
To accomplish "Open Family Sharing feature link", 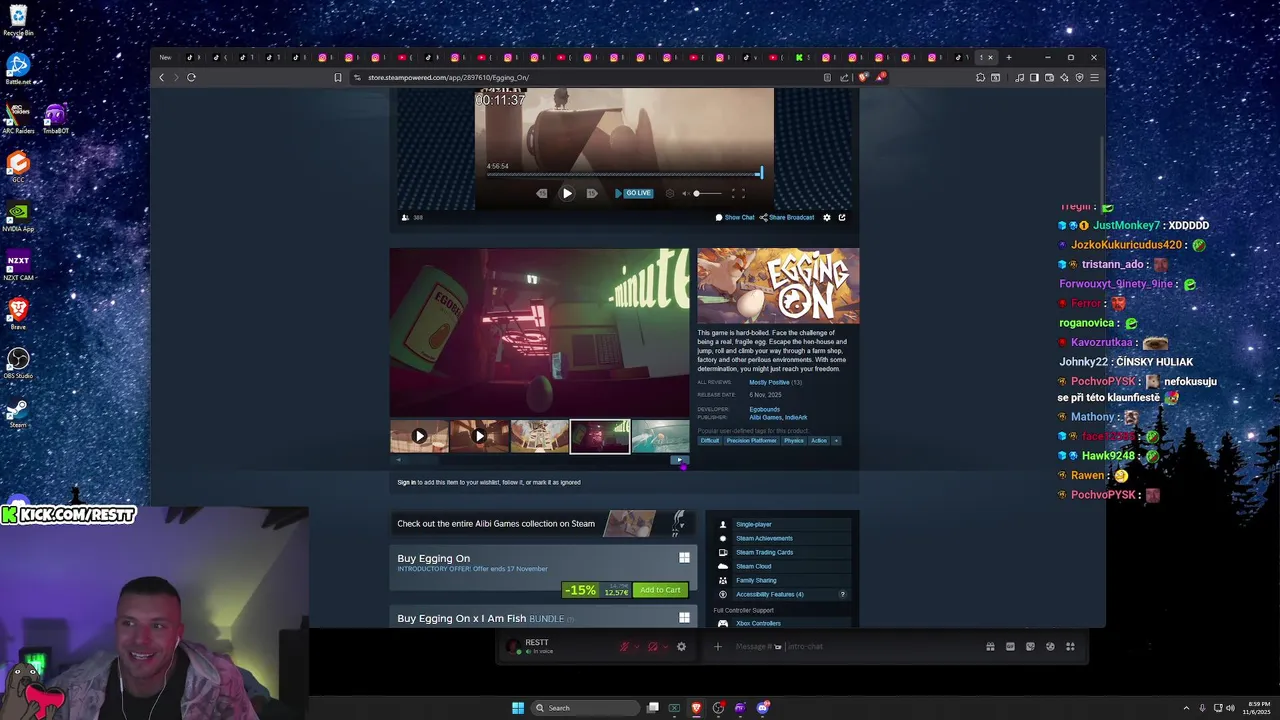I will click(756, 580).
